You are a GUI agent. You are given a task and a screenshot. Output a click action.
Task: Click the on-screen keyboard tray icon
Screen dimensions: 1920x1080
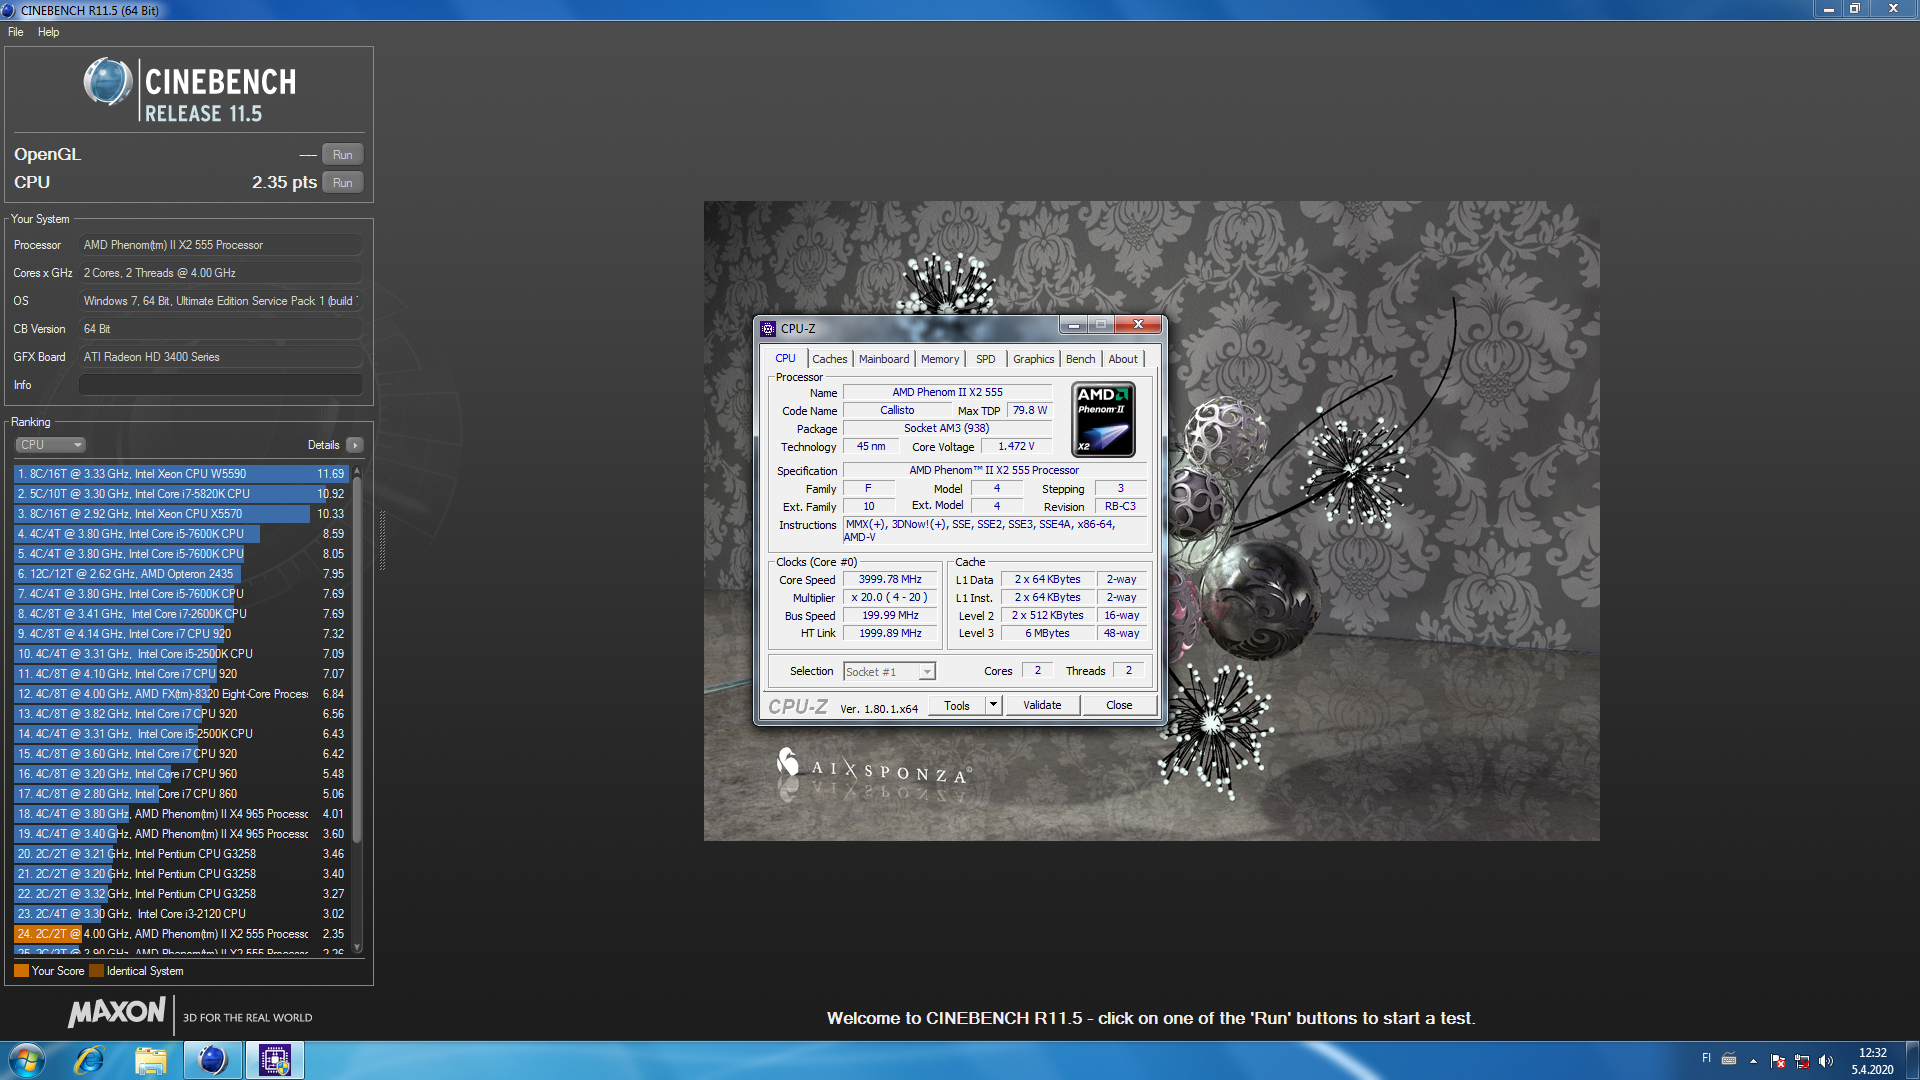coord(1729,1059)
